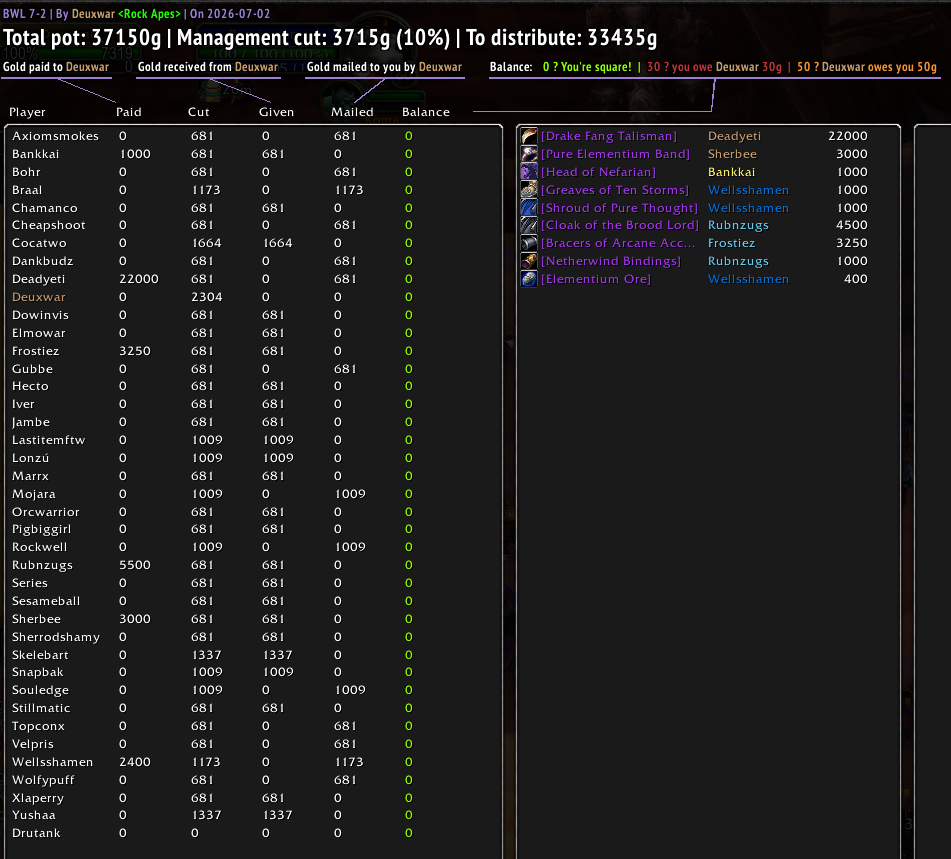Viewport: 951px width, 859px height.
Task: Click Deadyeti's paid amount 22000 in table
Action: (138, 279)
